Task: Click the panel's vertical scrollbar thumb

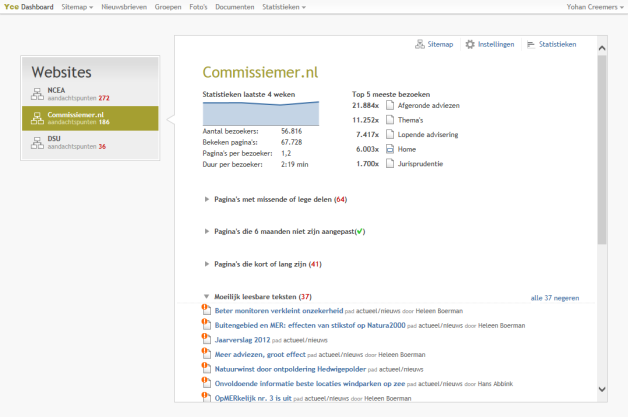Action: [602, 150]
